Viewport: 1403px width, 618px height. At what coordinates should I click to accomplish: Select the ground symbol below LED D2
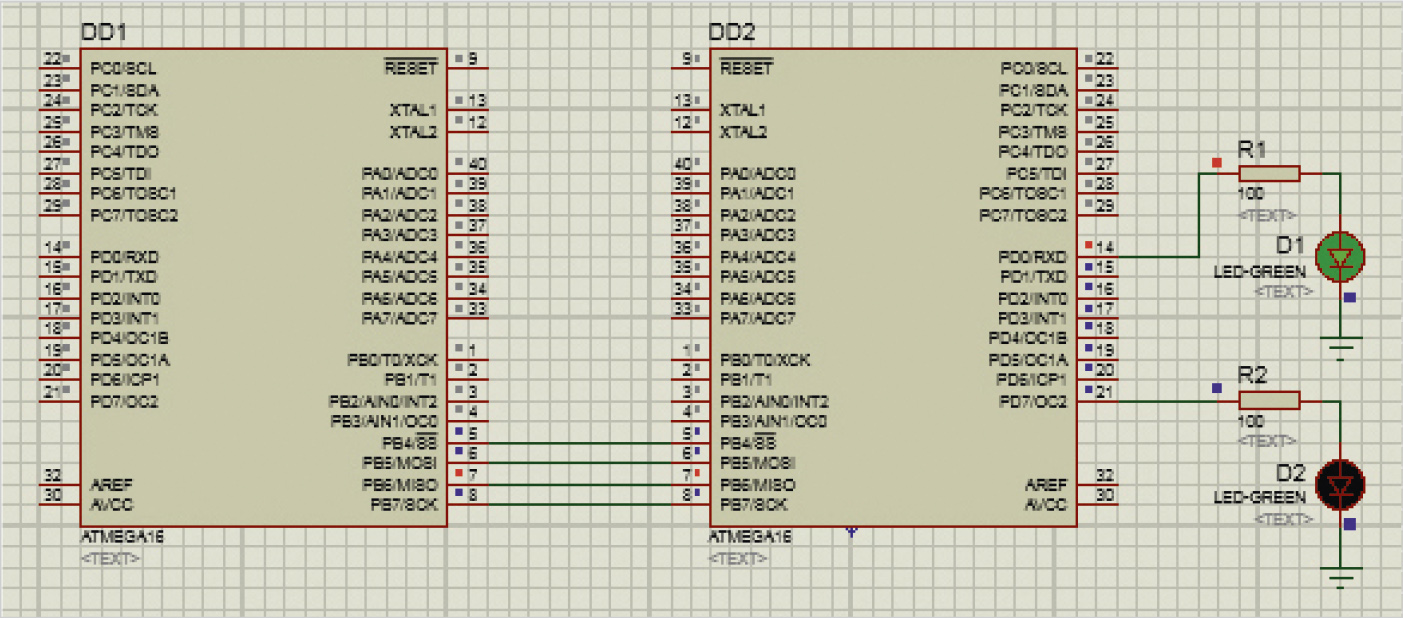tap(1340, 577)
